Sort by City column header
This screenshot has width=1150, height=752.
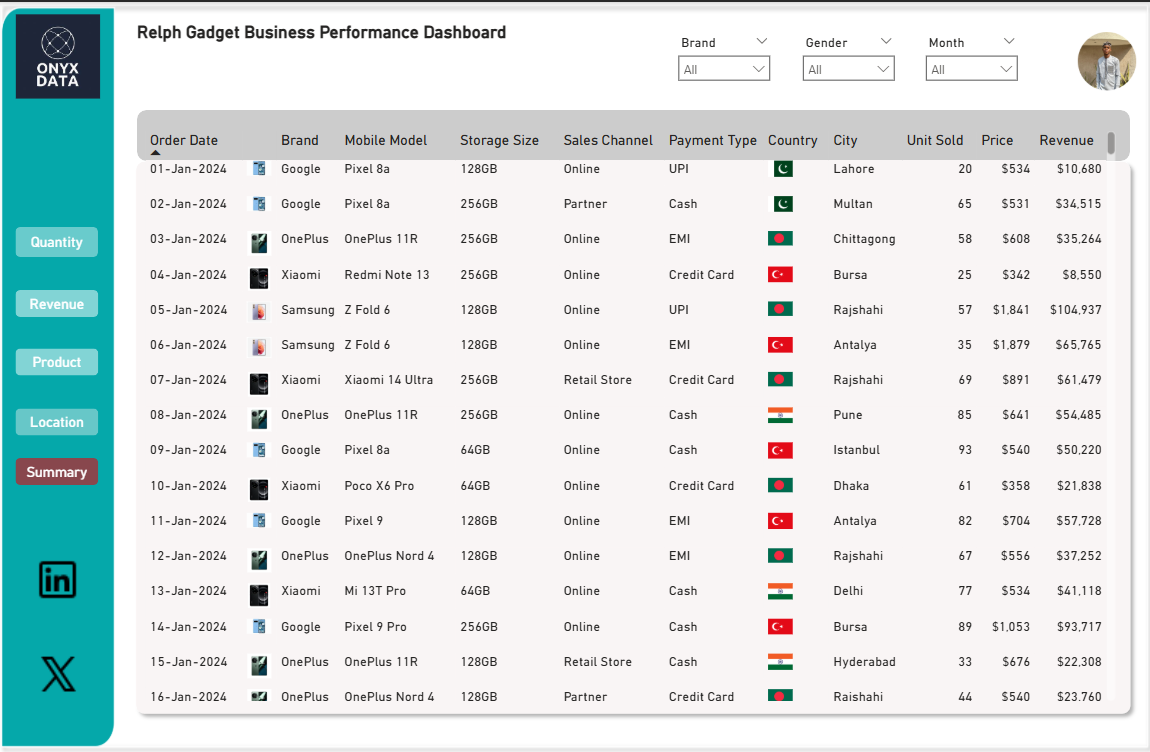(x=845, y=140)
